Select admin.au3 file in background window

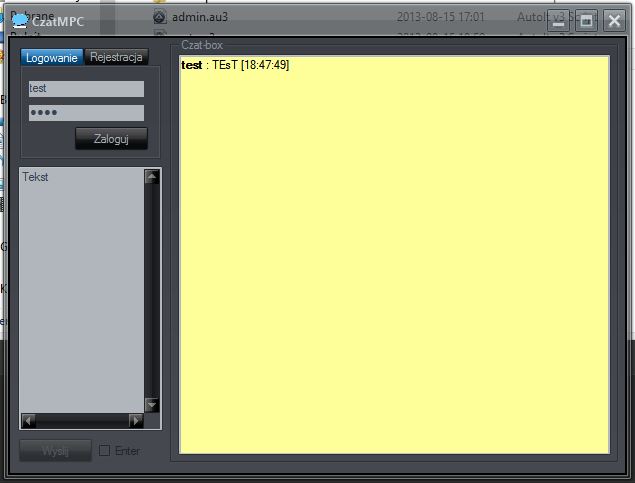(200, 17)
